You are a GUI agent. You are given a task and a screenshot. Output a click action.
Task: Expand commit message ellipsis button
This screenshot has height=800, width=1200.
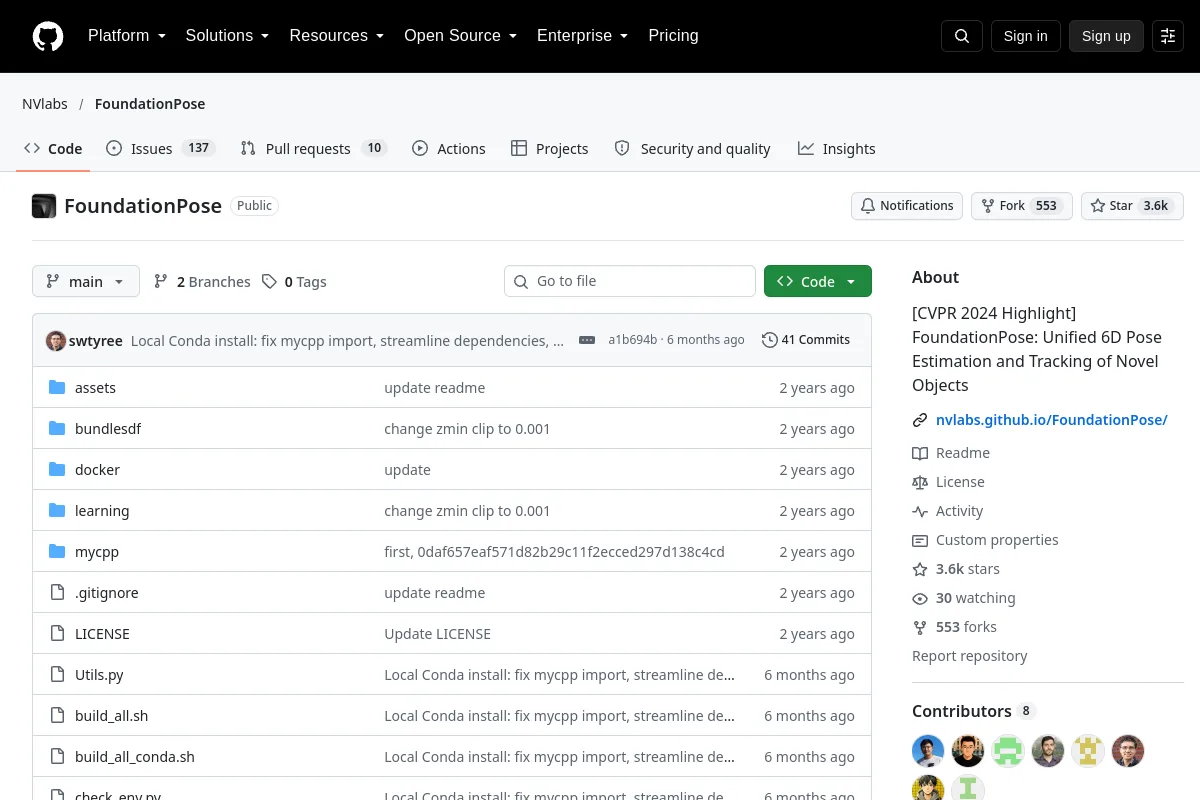(x=587, y=340)
